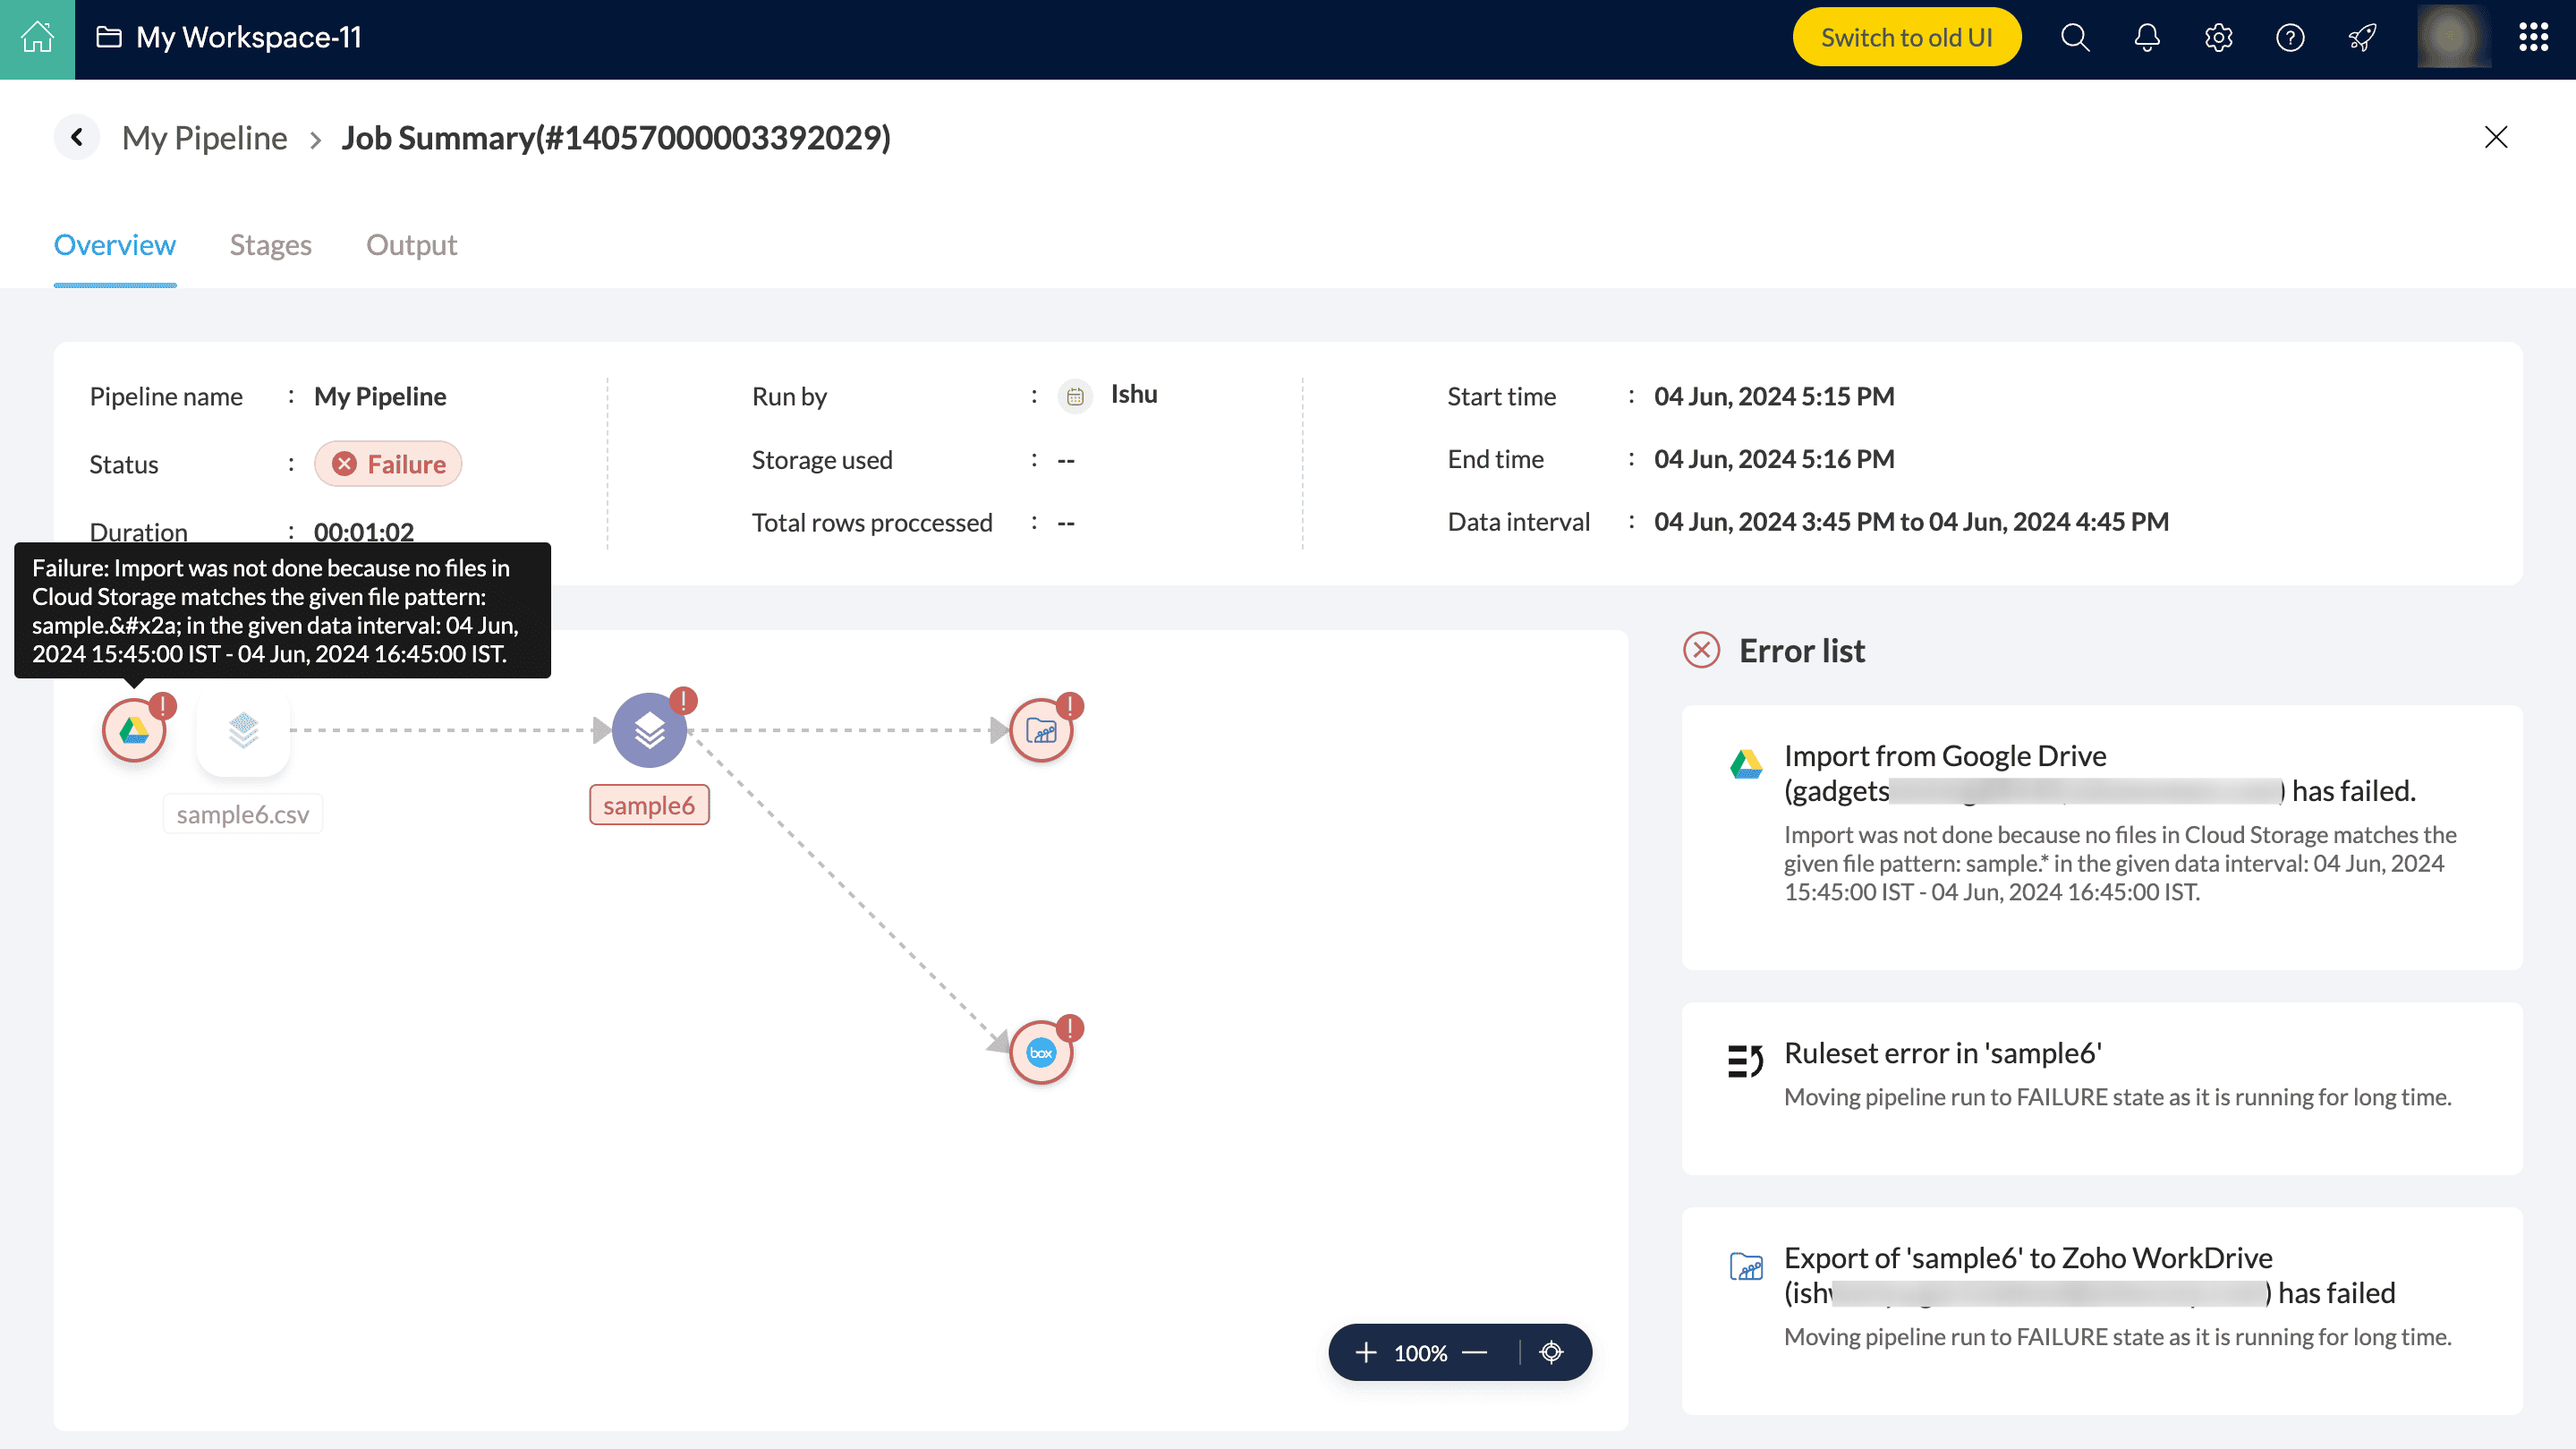2576x1449 pixels.
Task: Click the rocket icon in header
Action: click(x=2362, y=38)
